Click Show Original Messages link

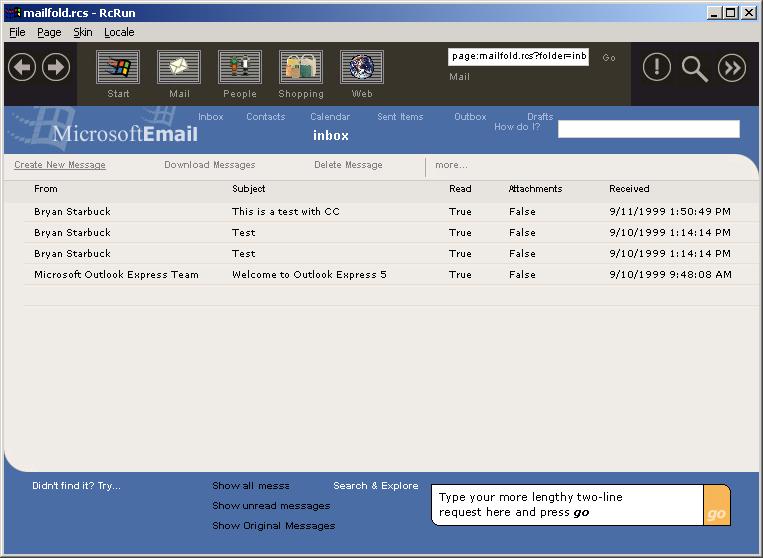[273, 526]
